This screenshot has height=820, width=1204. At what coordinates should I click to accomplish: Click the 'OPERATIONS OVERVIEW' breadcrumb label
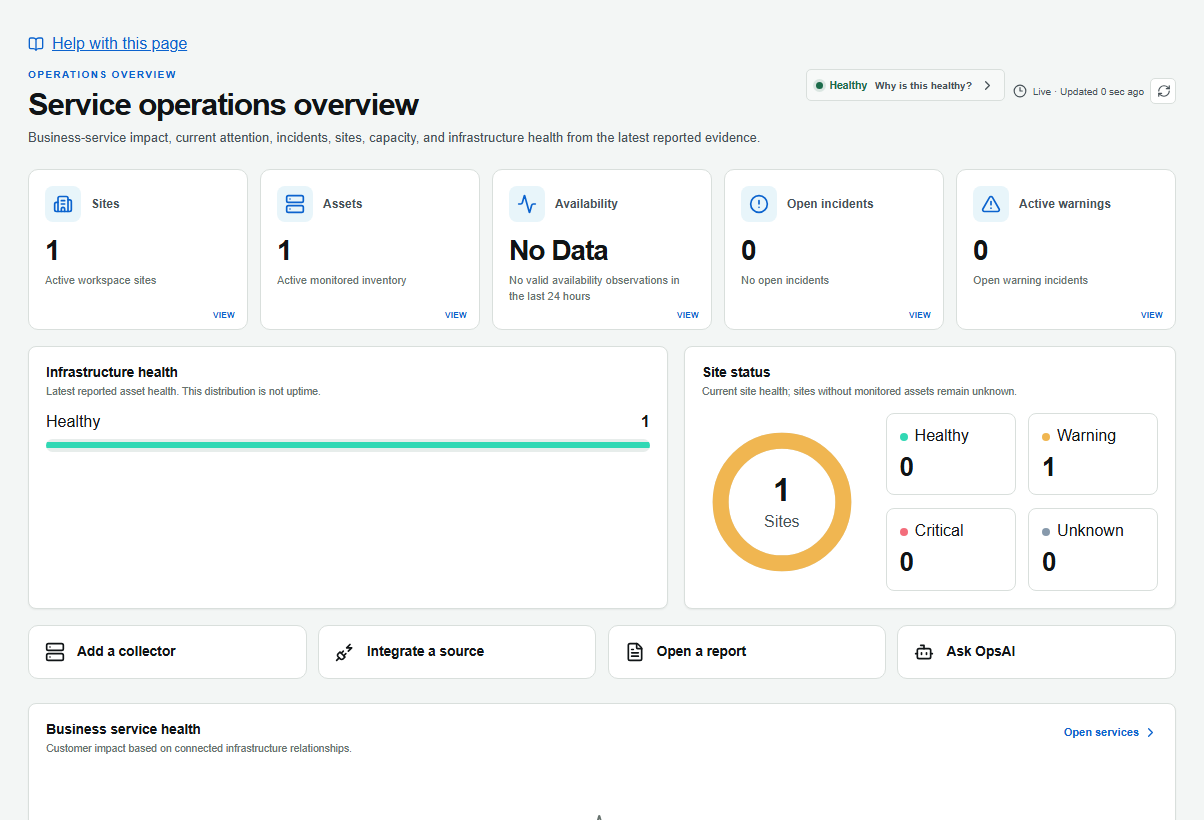pyautogui.click(x=102, y=75)
